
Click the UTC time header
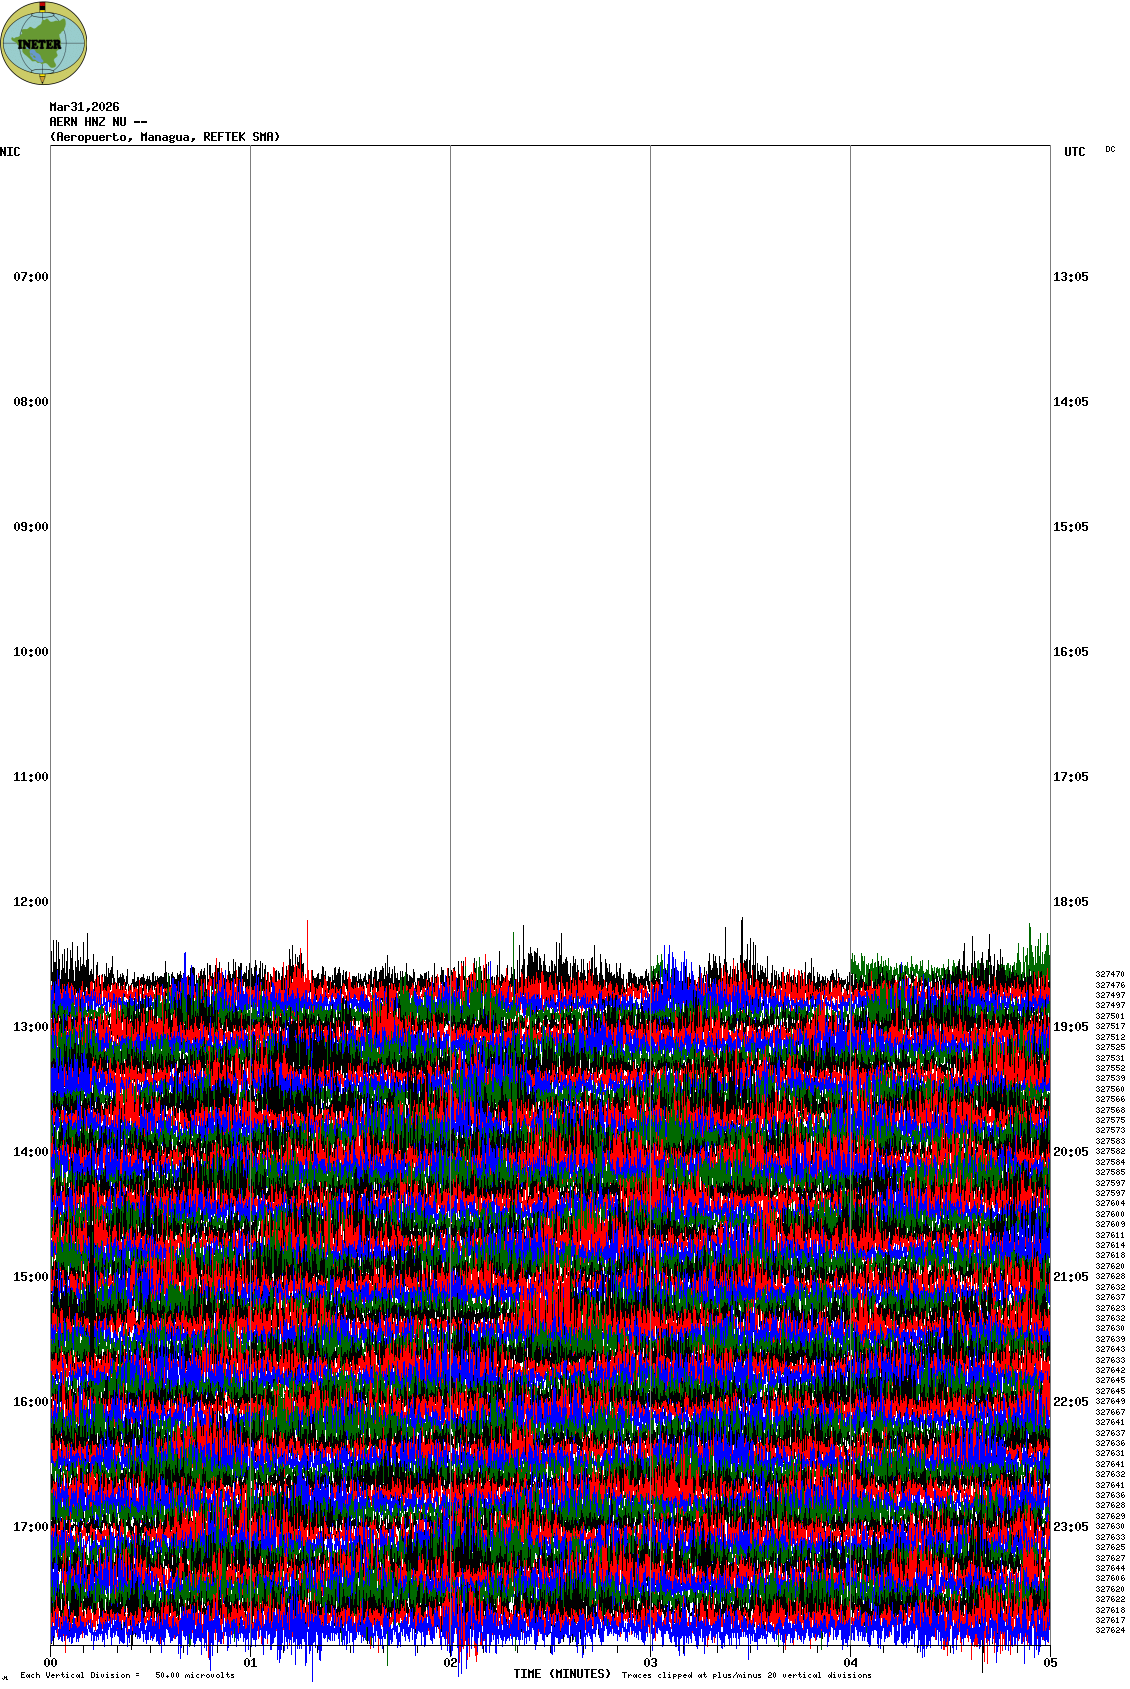1074,152
